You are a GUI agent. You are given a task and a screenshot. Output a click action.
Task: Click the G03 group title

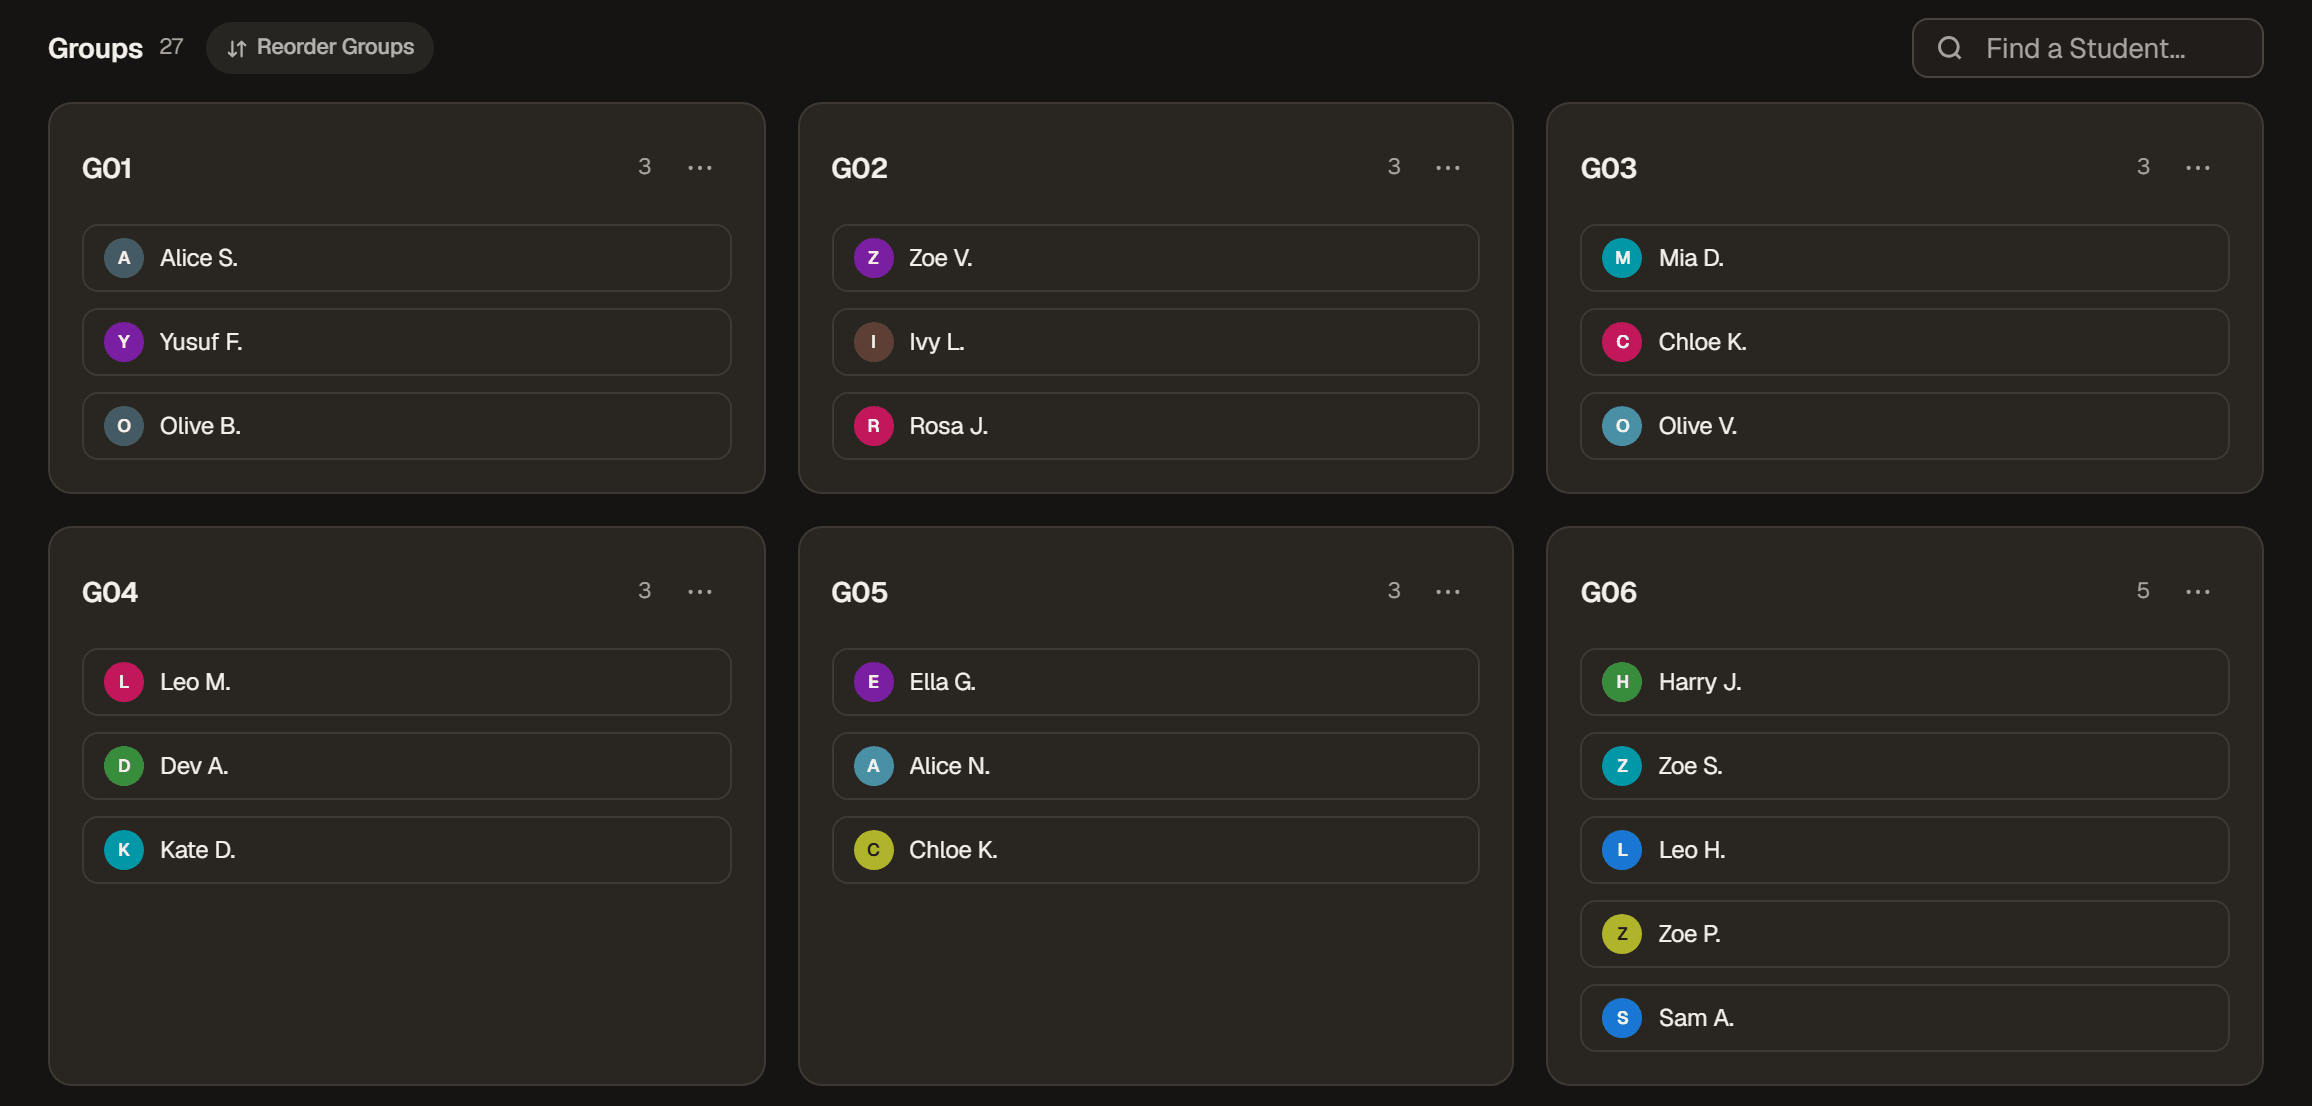(1608, 168)
